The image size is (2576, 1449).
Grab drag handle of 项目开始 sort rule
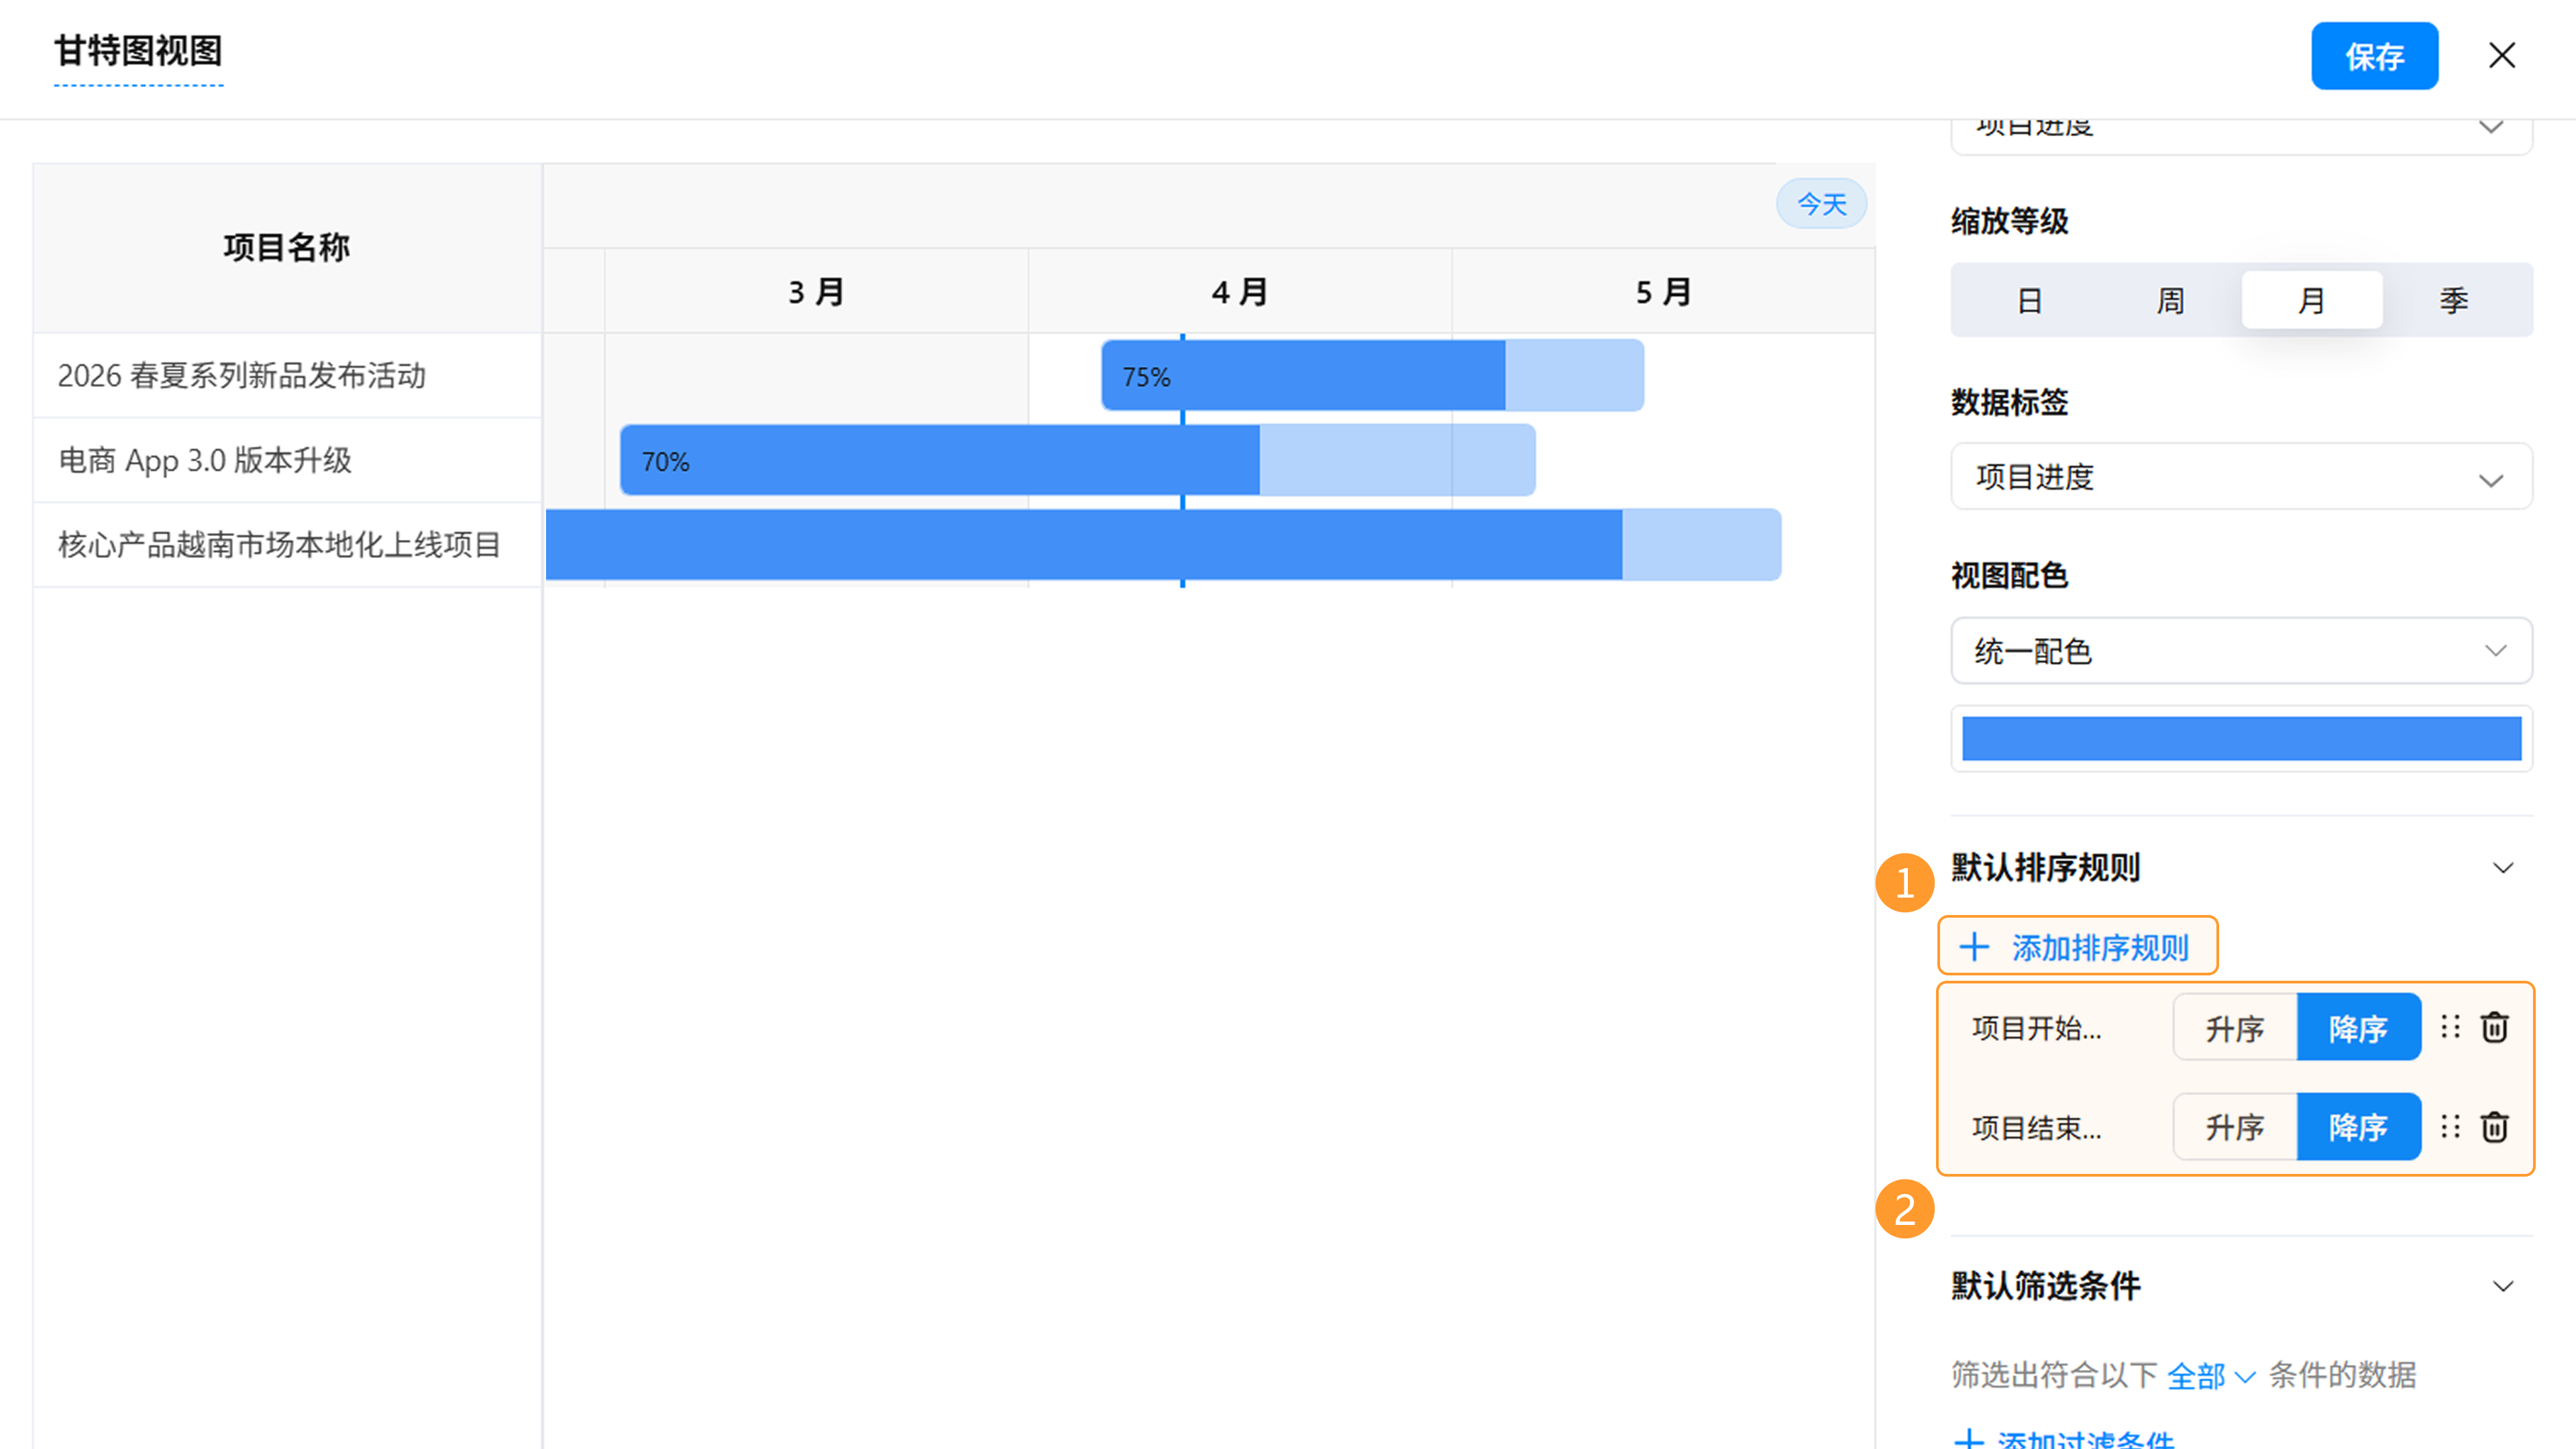pos(2450,1027)
